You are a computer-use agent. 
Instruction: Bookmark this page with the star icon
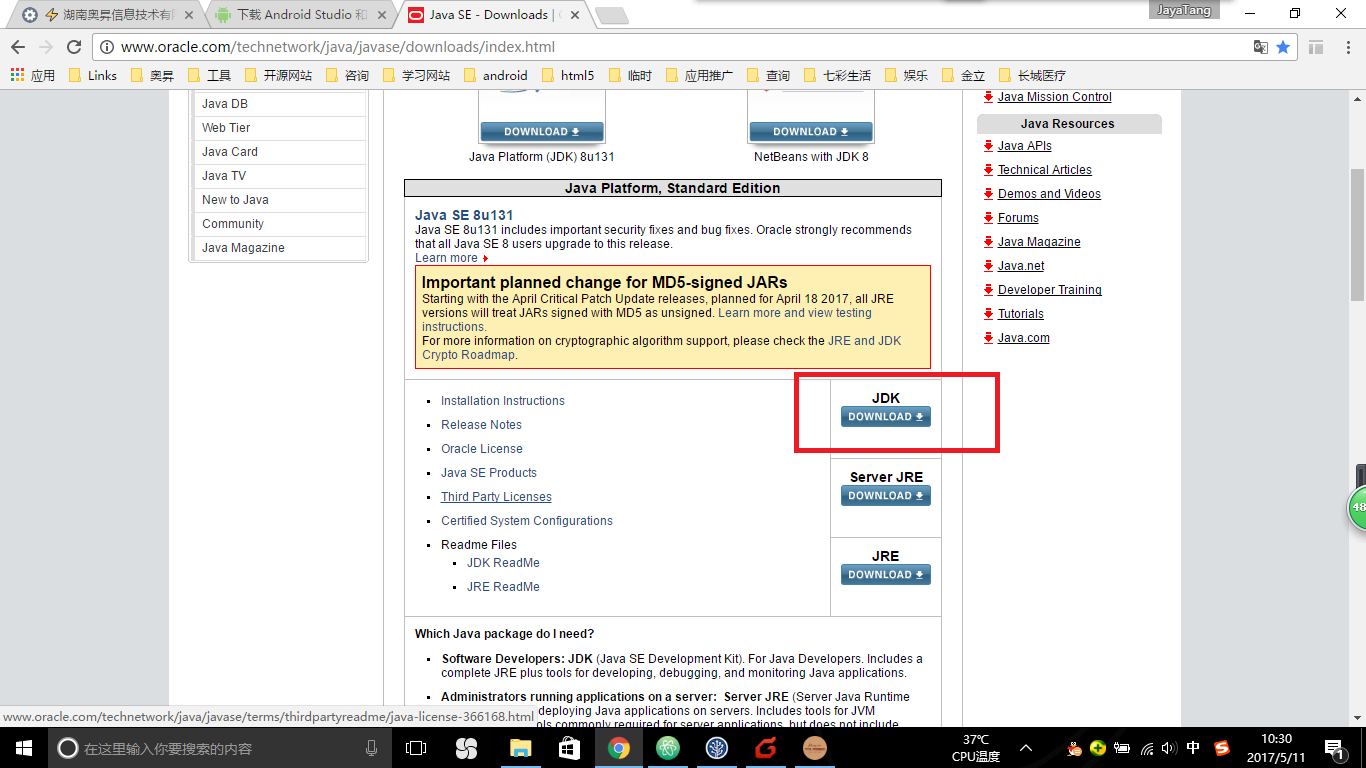[1283, 47]
